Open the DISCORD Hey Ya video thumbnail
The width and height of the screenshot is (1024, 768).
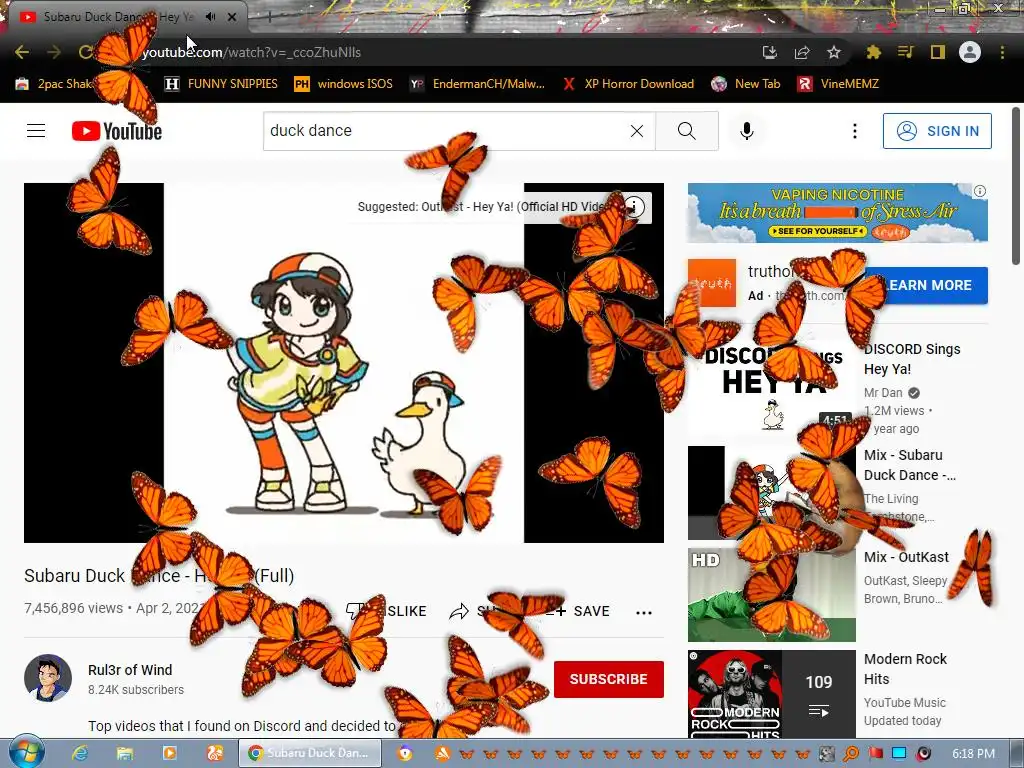click(x=771, y=390)
